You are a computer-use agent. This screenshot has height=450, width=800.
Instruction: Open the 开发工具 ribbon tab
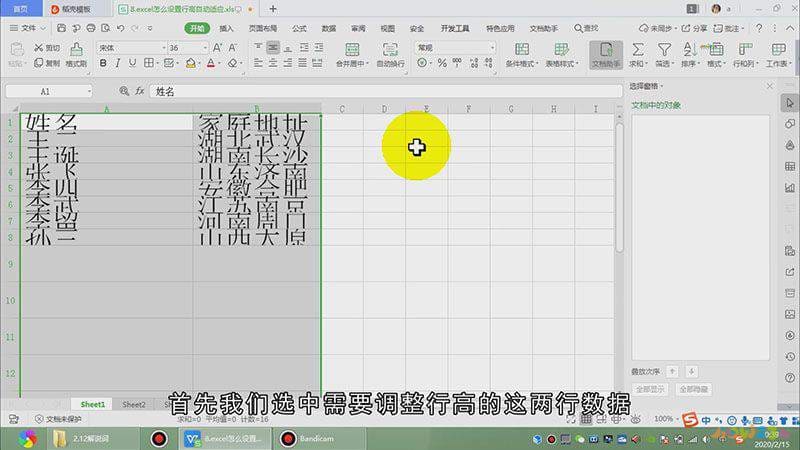[455, 29]
